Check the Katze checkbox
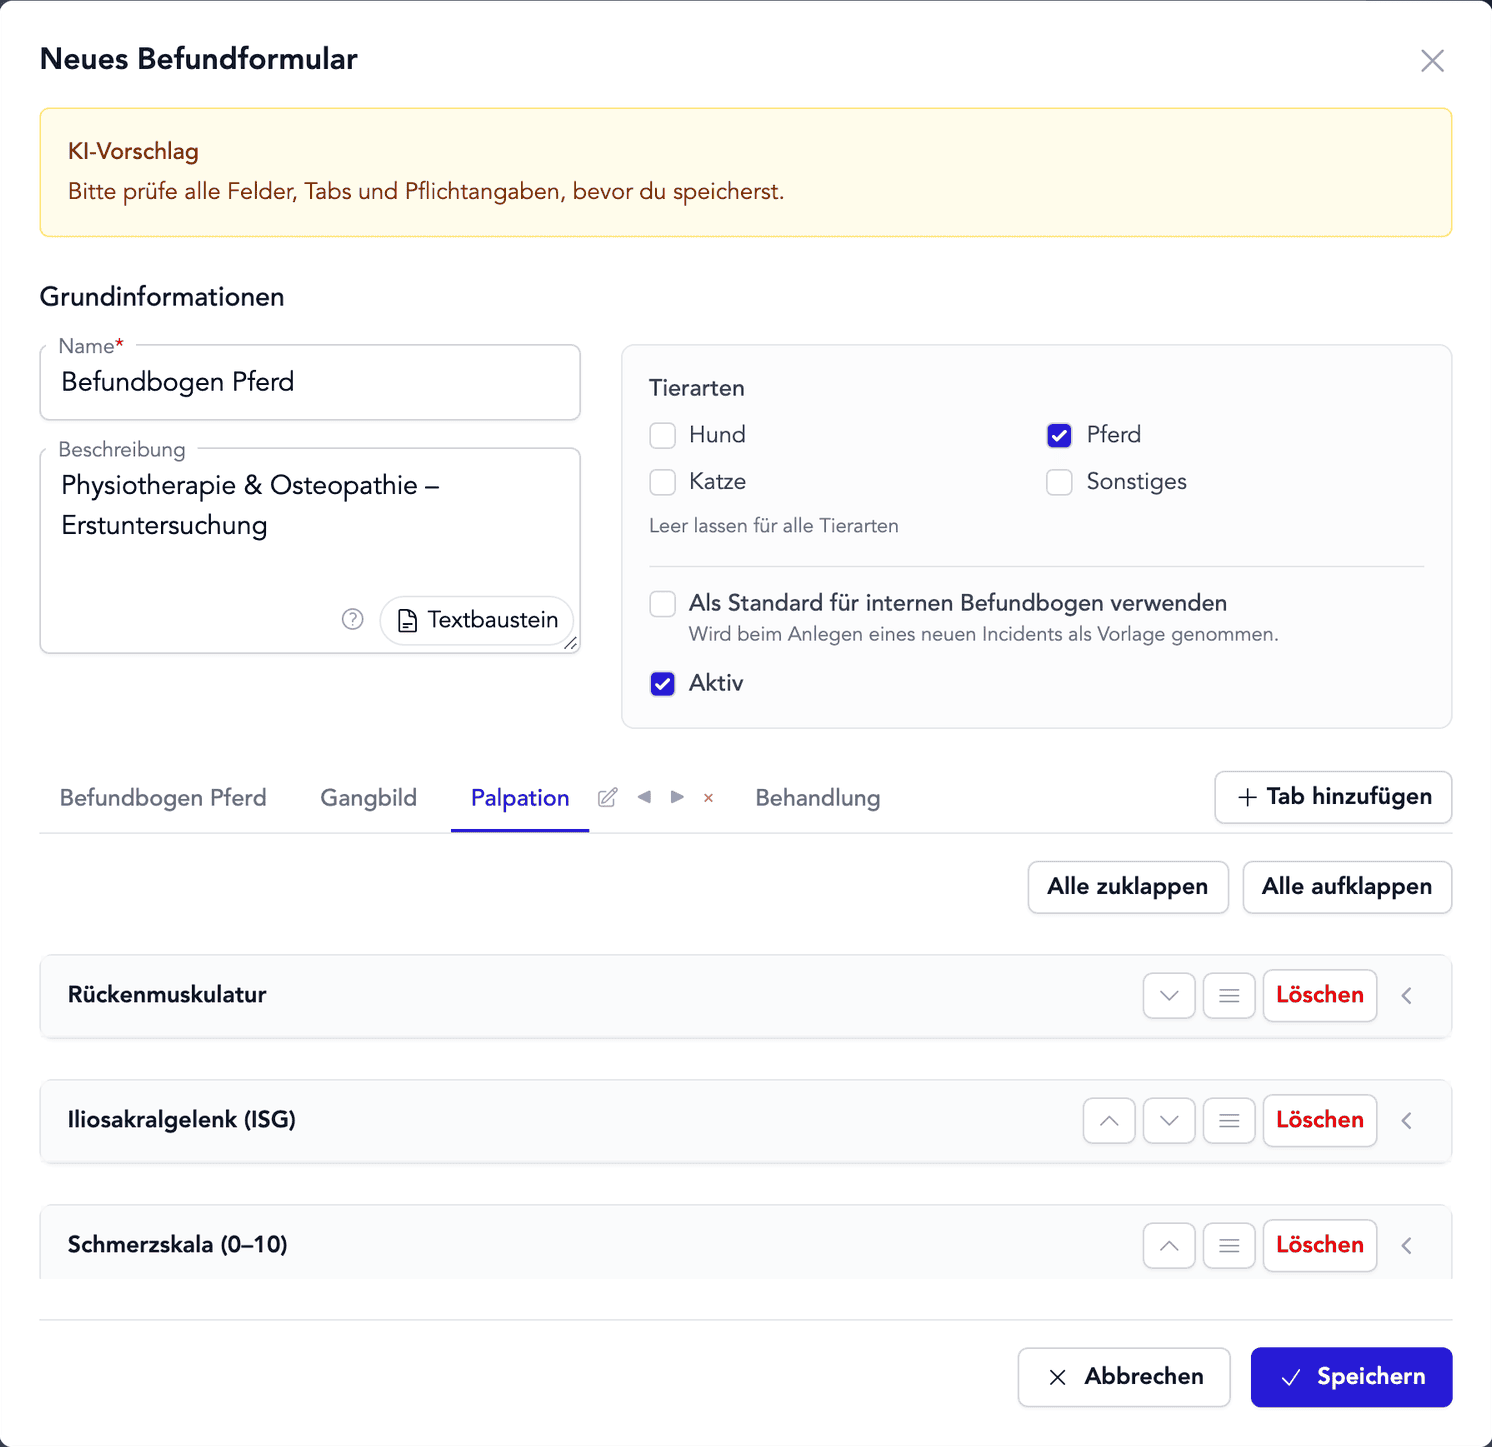The width and height of the screenshot is (1492, 1447). coord(662,482)
